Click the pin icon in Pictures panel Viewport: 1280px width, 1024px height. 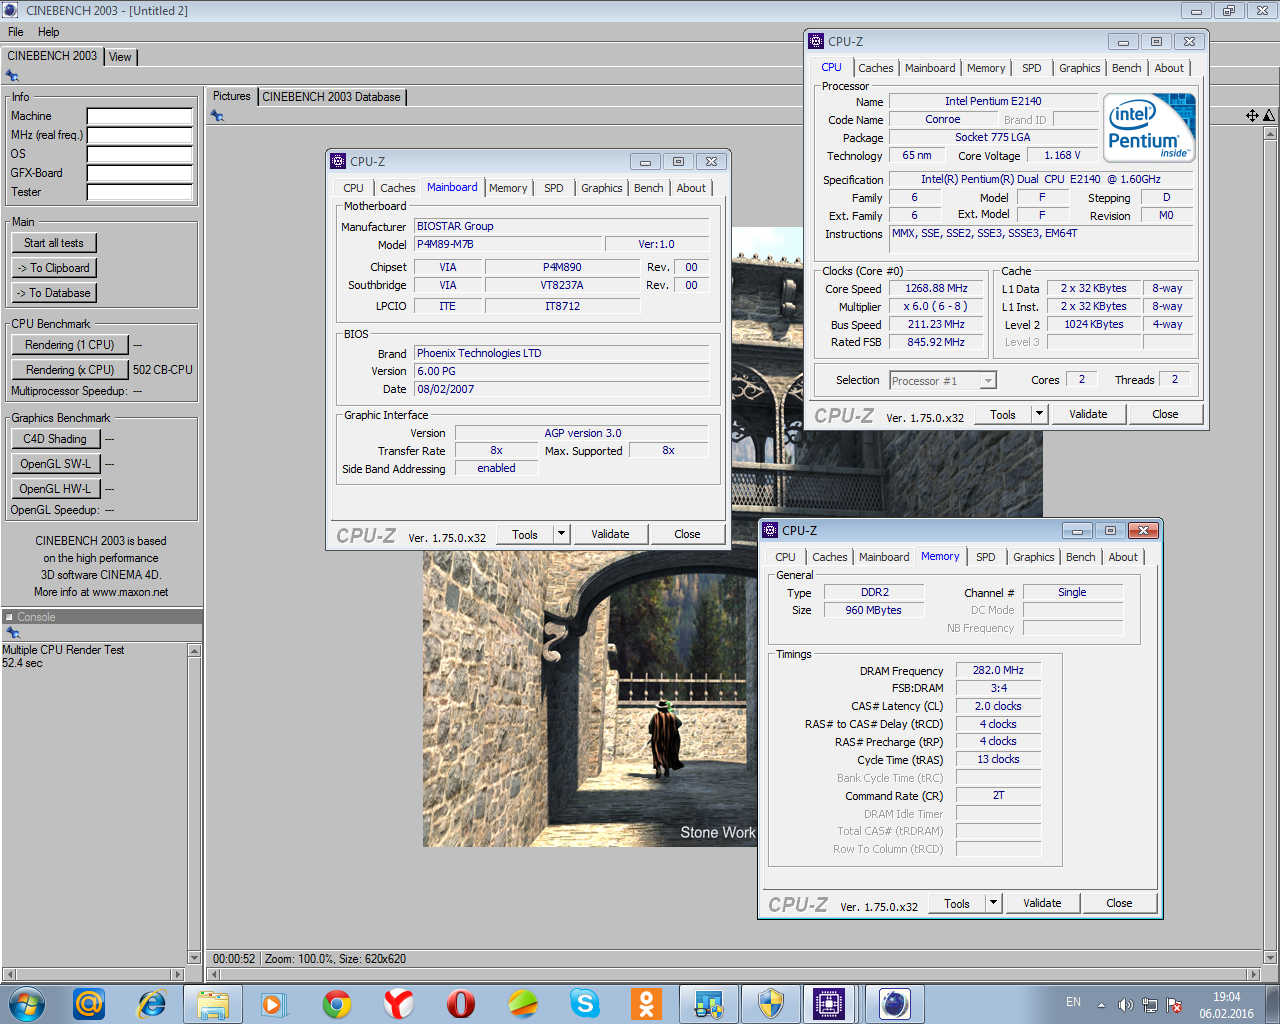(217, 116)
